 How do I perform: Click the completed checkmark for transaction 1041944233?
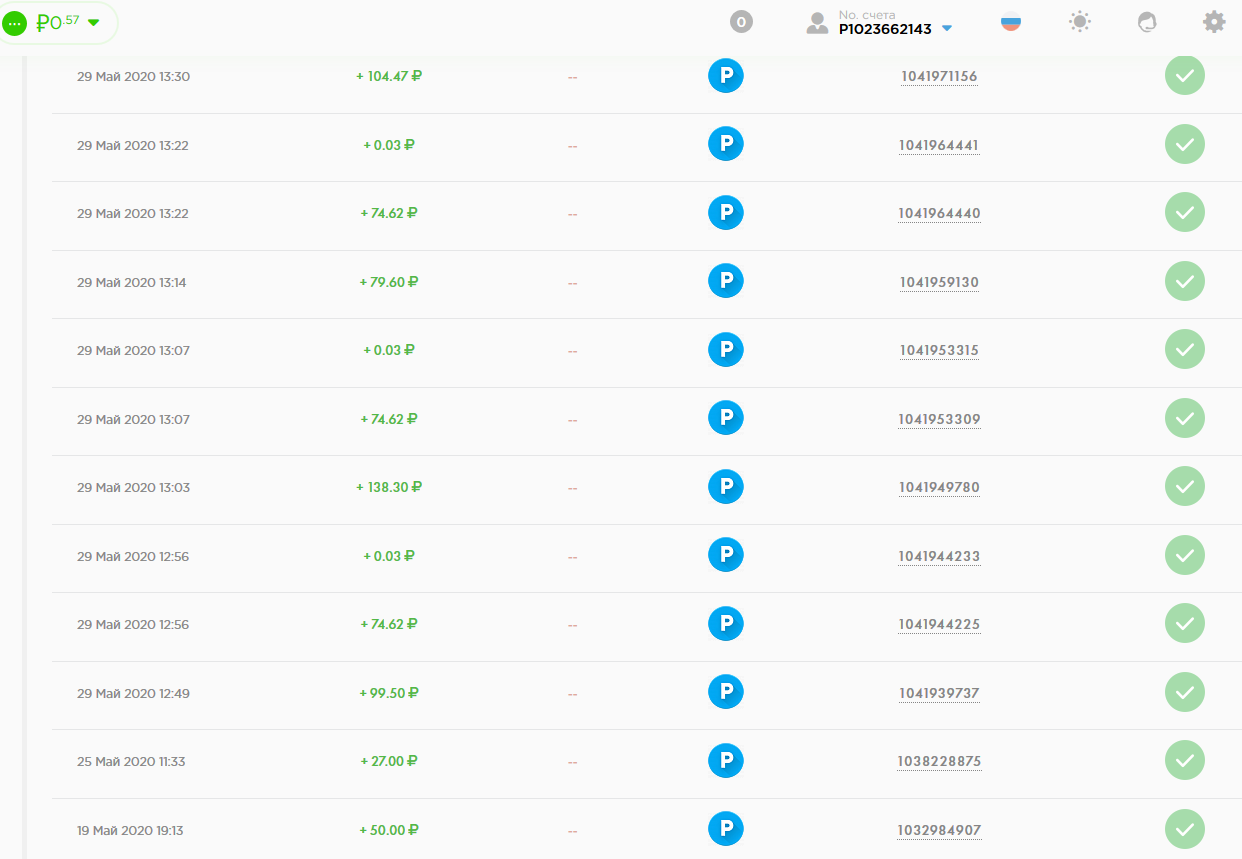tap(1185, 556)
